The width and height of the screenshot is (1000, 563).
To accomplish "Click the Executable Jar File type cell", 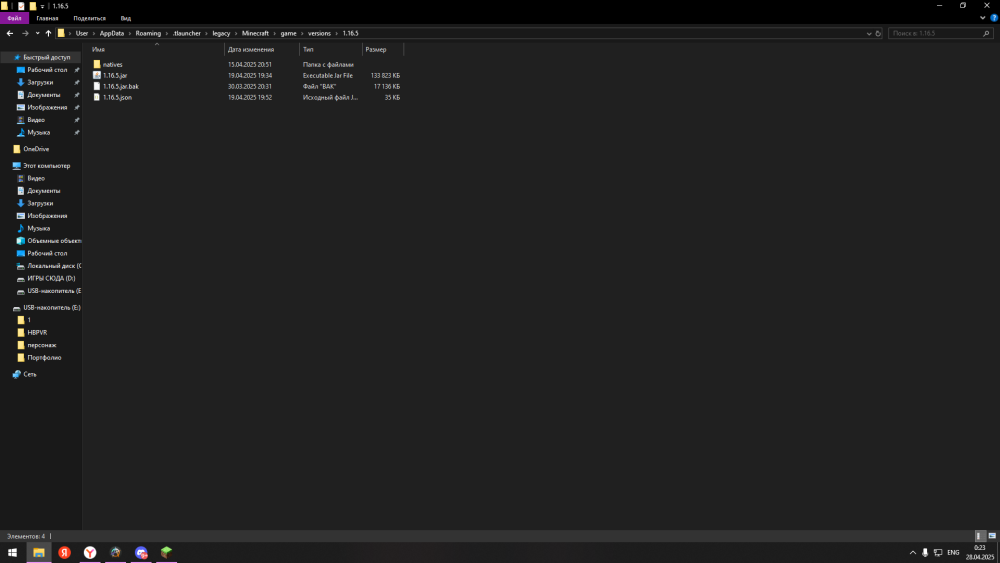I will (328, 75).
